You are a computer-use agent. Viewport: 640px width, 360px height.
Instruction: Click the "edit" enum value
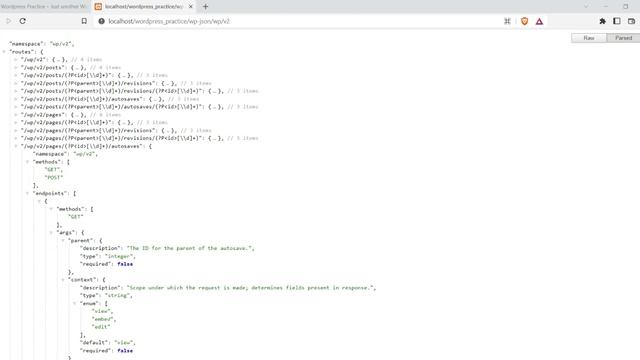(101, 327)
